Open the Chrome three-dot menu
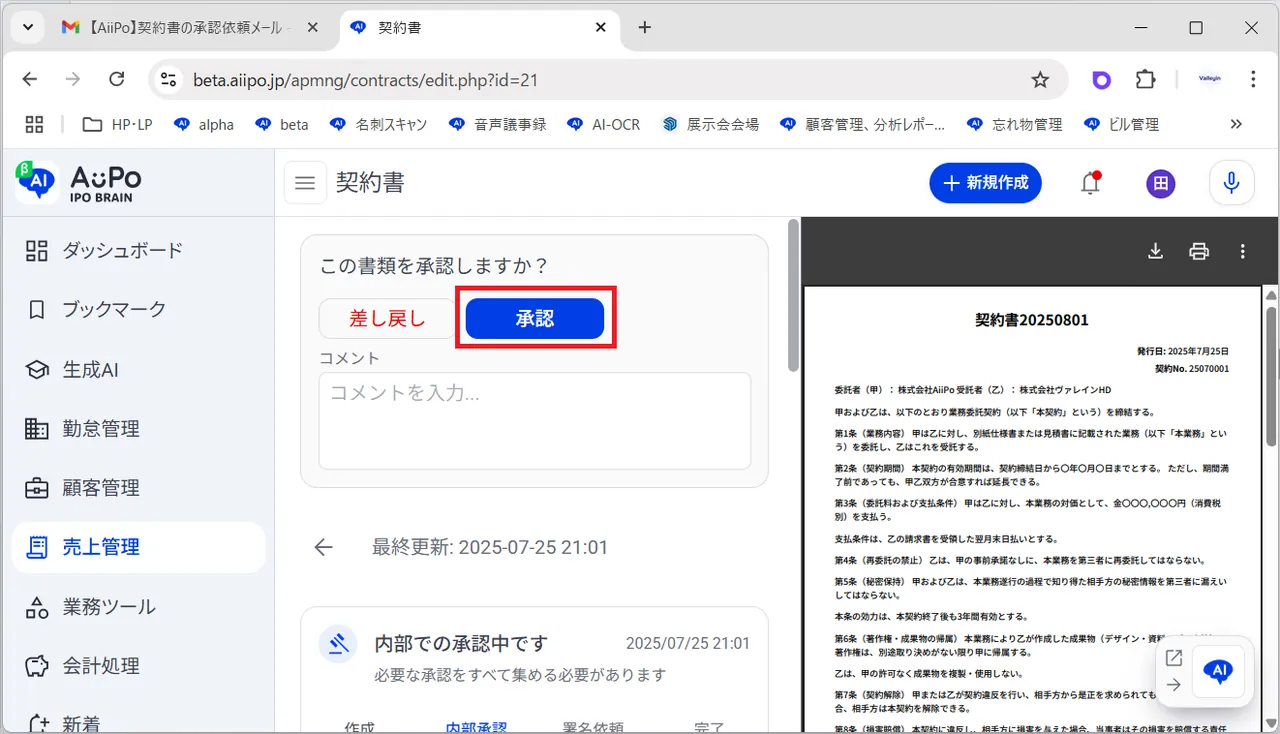The height and width of the screenshot is (734, 1280). point(1253,79)
